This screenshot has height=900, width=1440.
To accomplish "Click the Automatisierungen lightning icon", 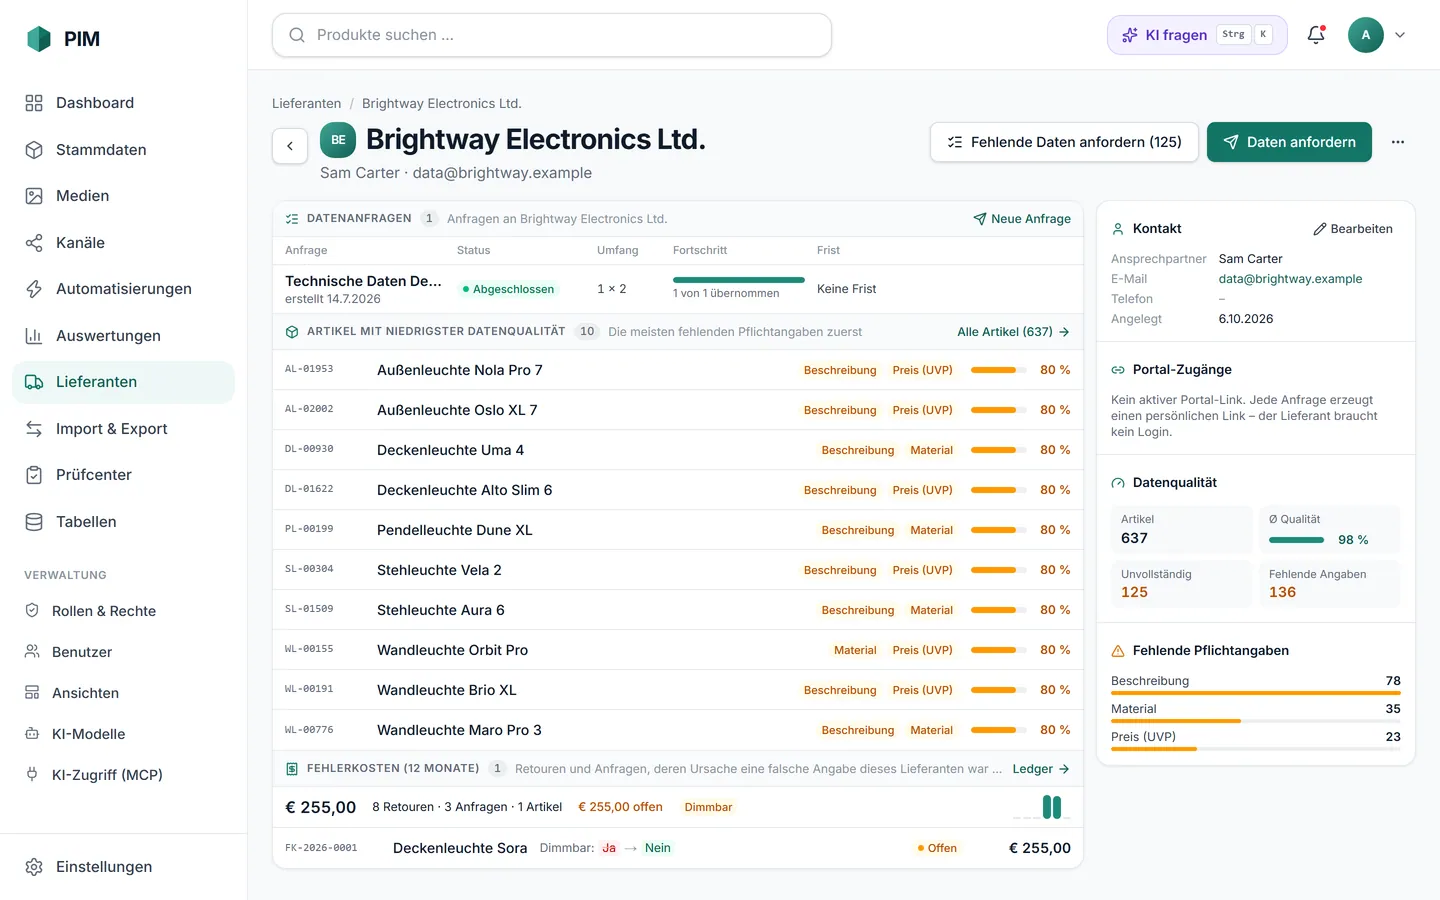I will (x=34, y=289).
